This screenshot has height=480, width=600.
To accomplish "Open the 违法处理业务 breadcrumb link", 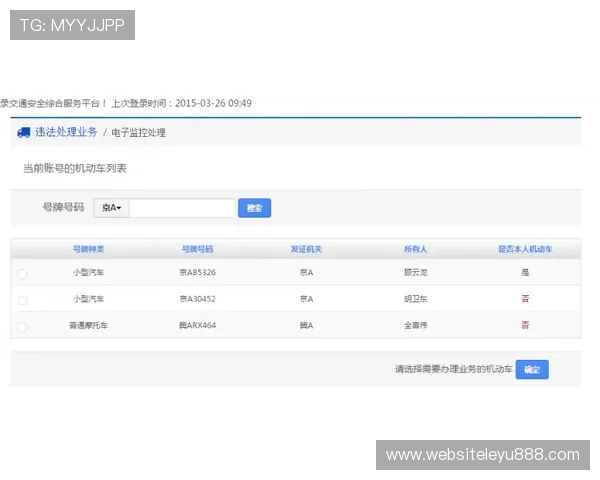I will click(x=66, y=132).
